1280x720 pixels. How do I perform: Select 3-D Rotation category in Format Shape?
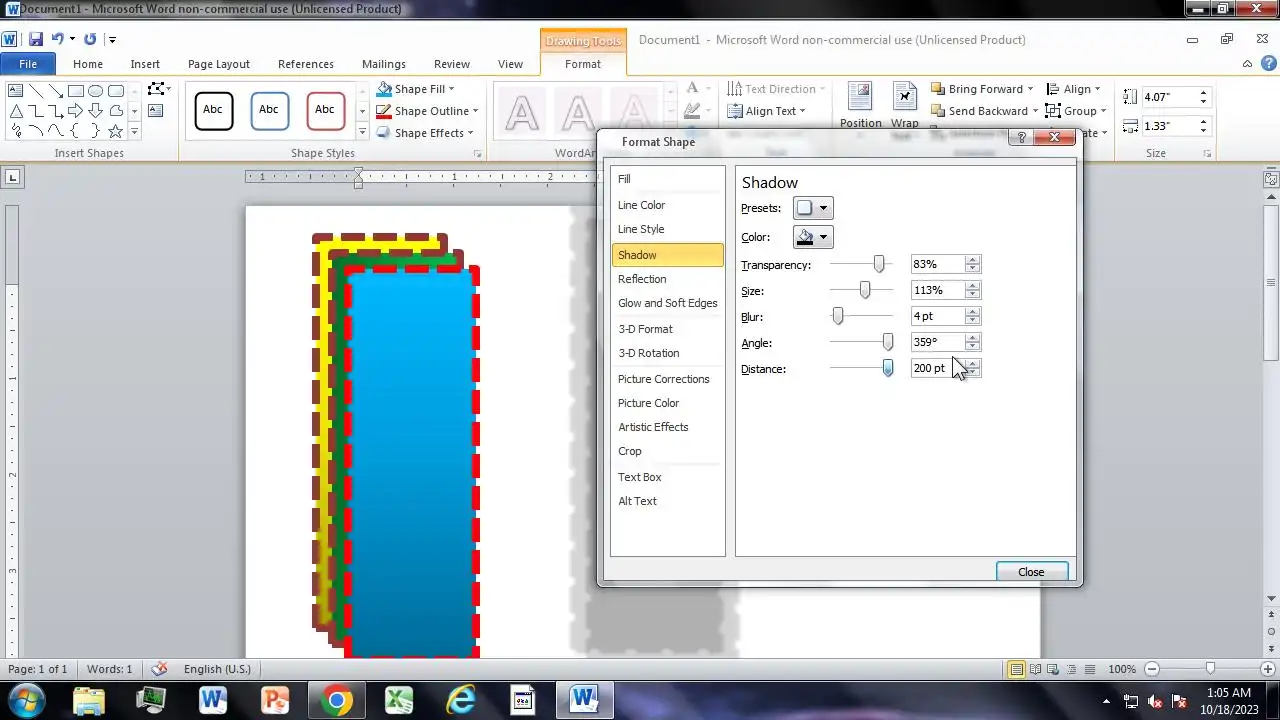point(668,353)
